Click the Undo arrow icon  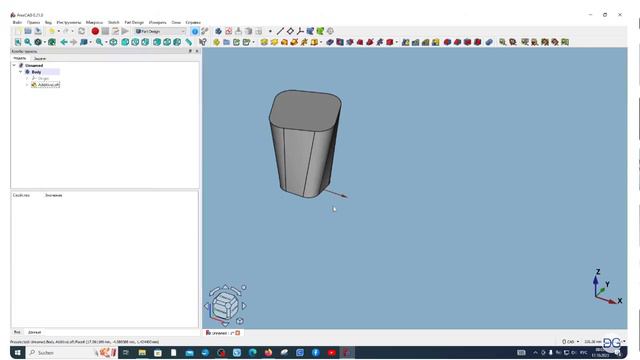tap(51, 31)
